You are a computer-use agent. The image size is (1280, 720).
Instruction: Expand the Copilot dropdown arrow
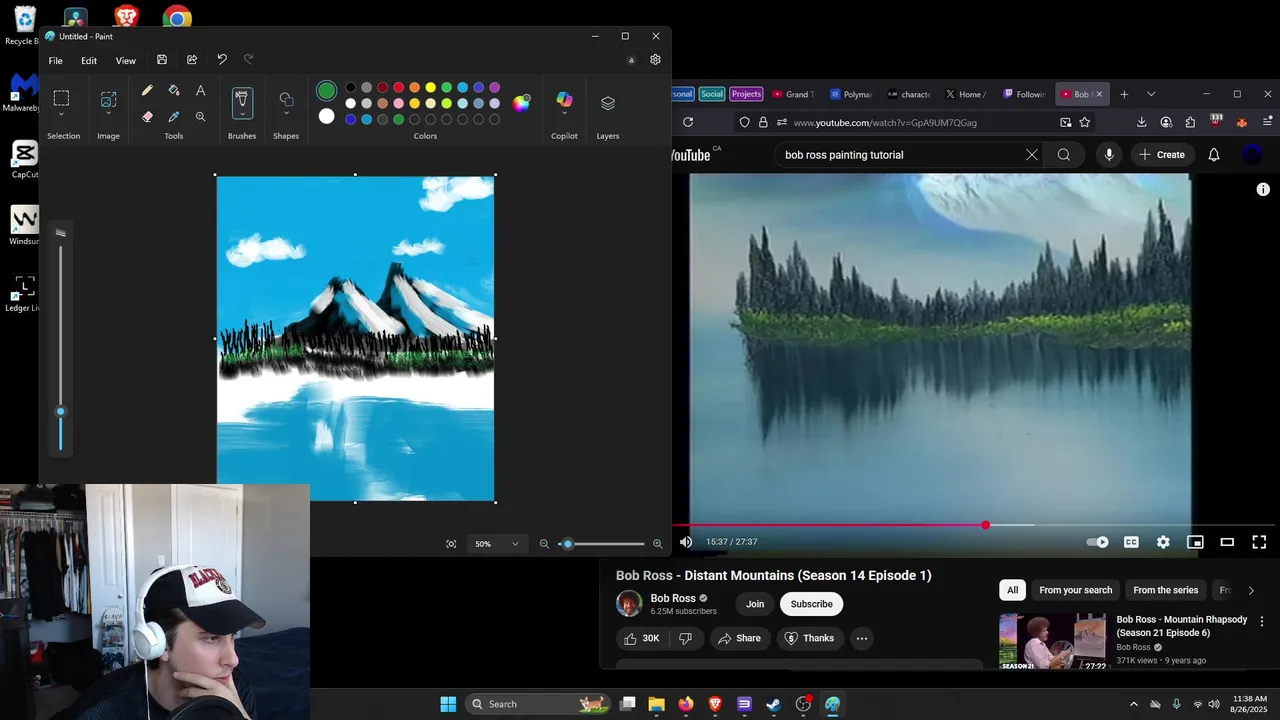(564, 114)
